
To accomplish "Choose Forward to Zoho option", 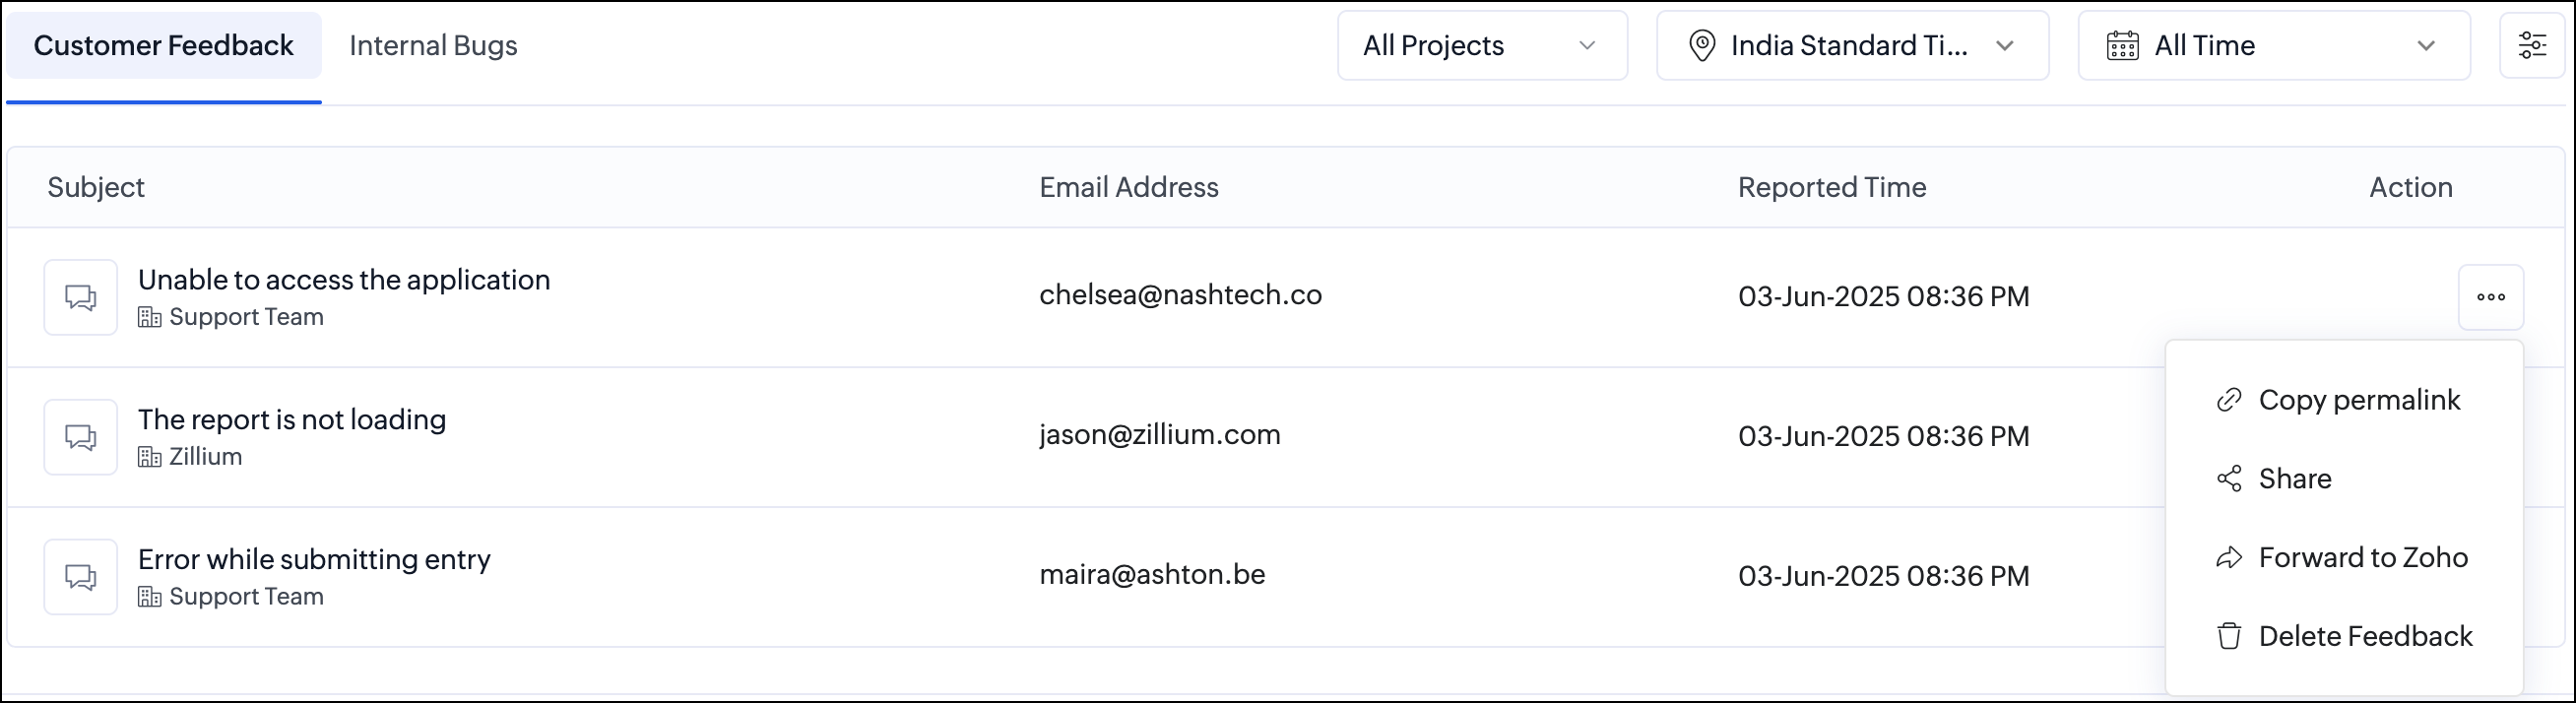I will pyautogui.click(x=2362, y=558).
